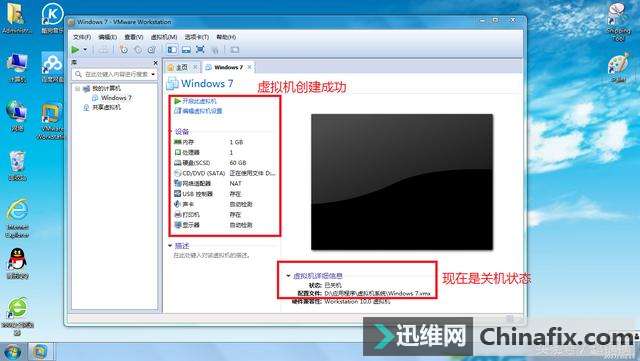Close the library panel with its X

click(x=155, y=63)
